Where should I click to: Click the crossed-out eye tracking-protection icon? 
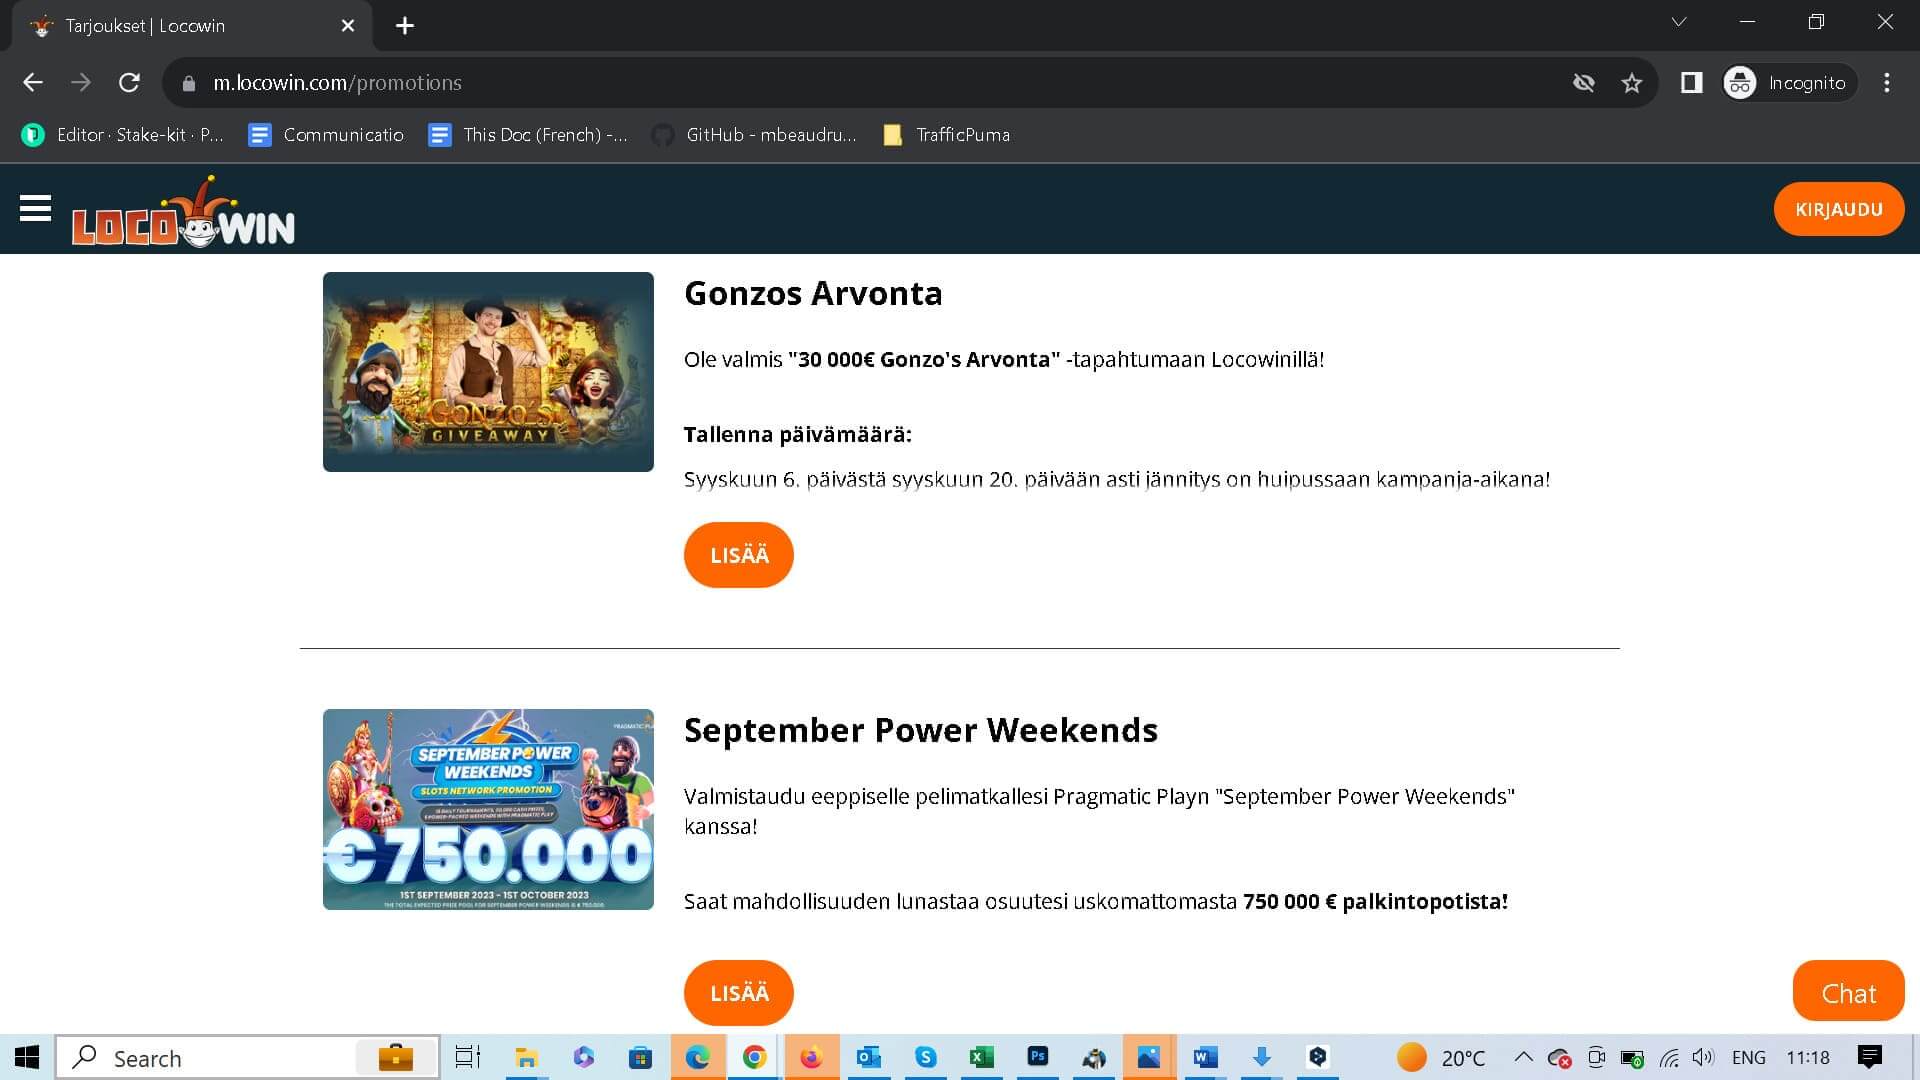point(1583,83)
